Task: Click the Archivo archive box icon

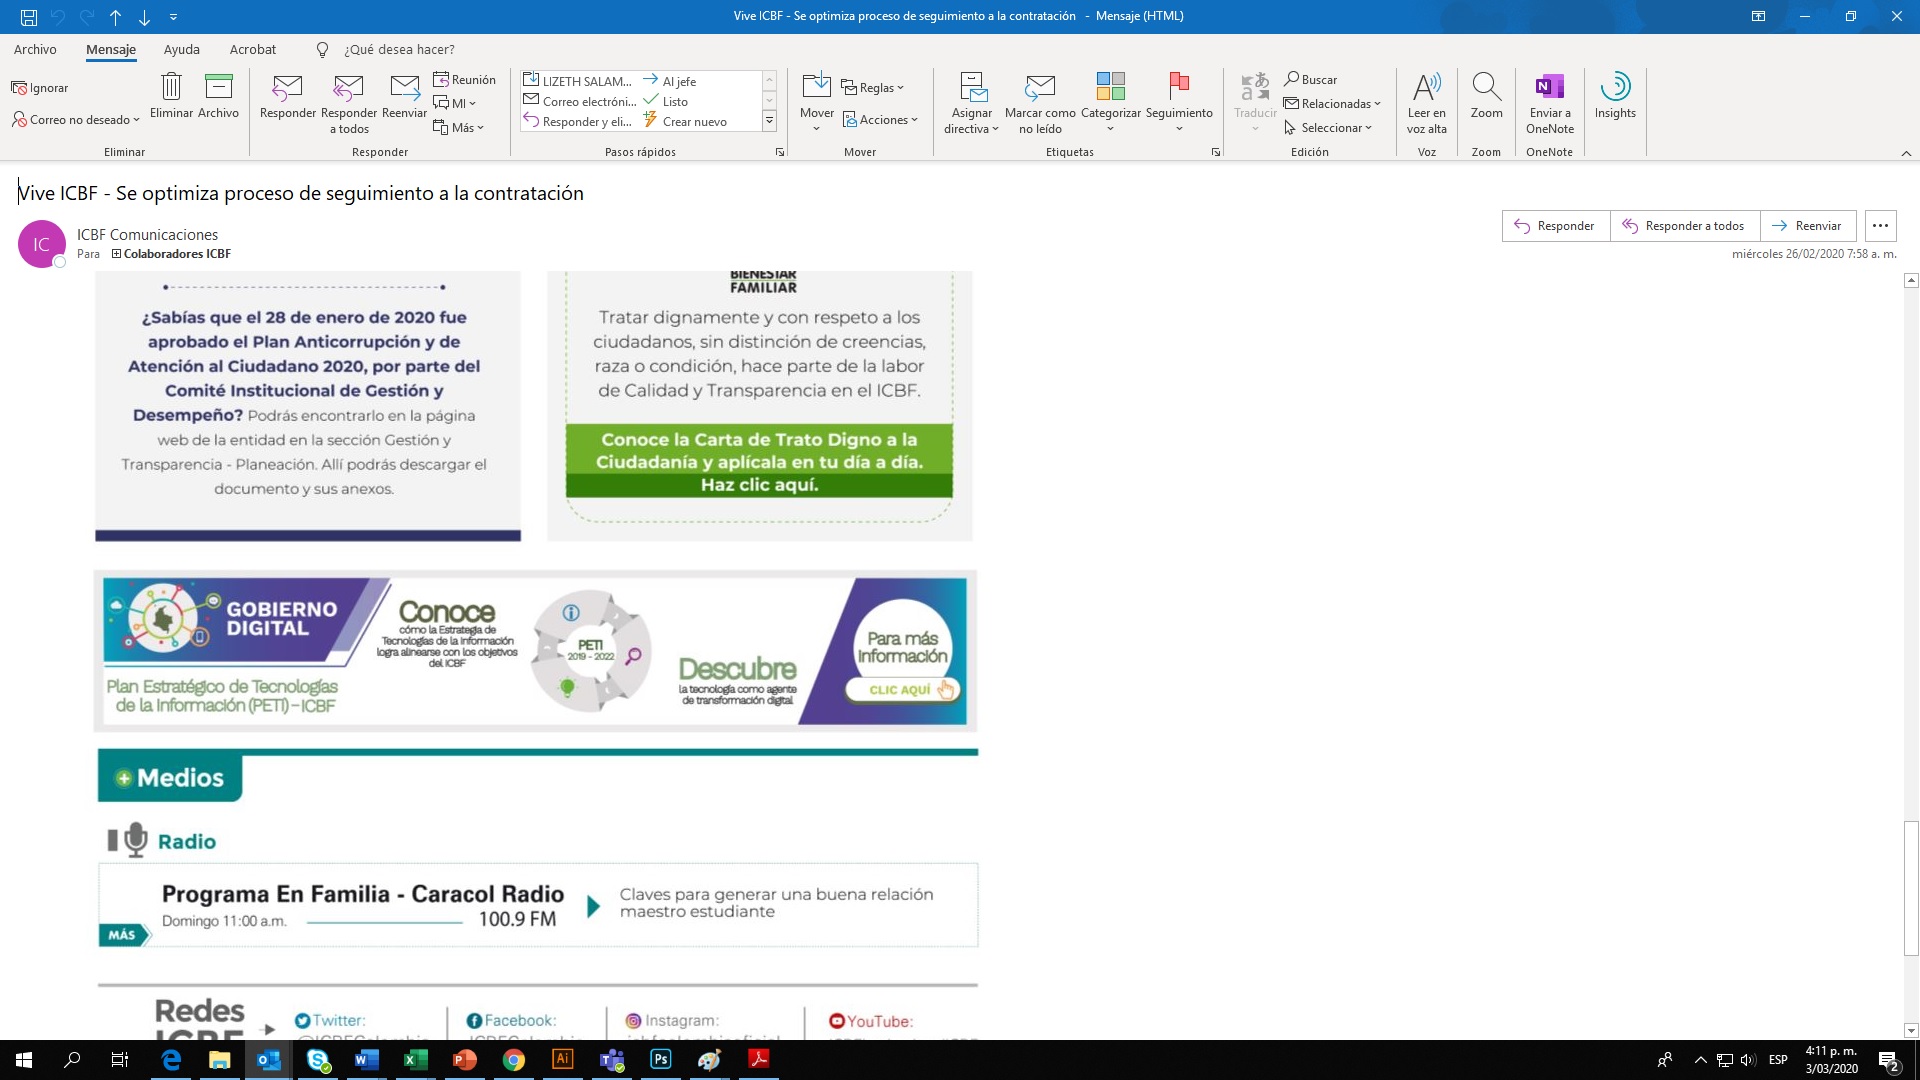Action: [x=218, y=88]
